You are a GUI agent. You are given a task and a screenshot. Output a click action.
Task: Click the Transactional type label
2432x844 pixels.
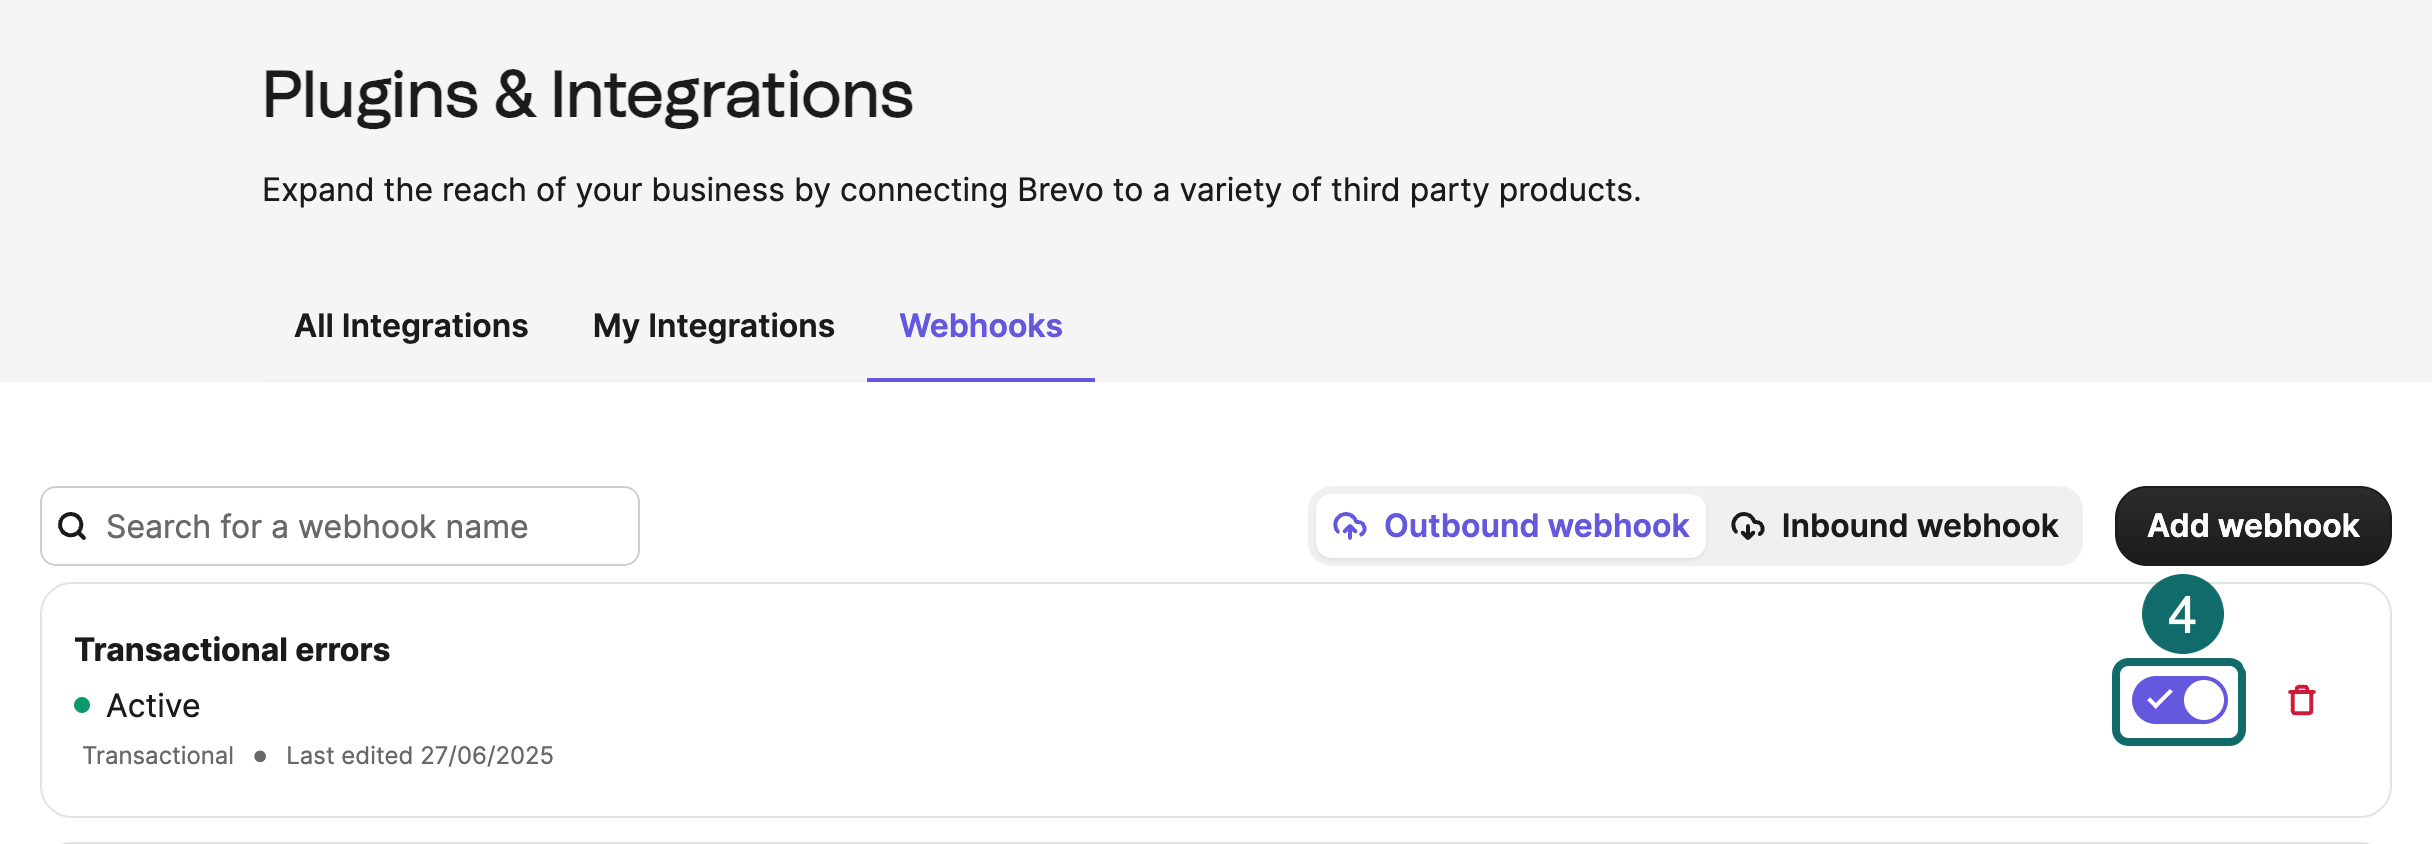coord(158,755)
